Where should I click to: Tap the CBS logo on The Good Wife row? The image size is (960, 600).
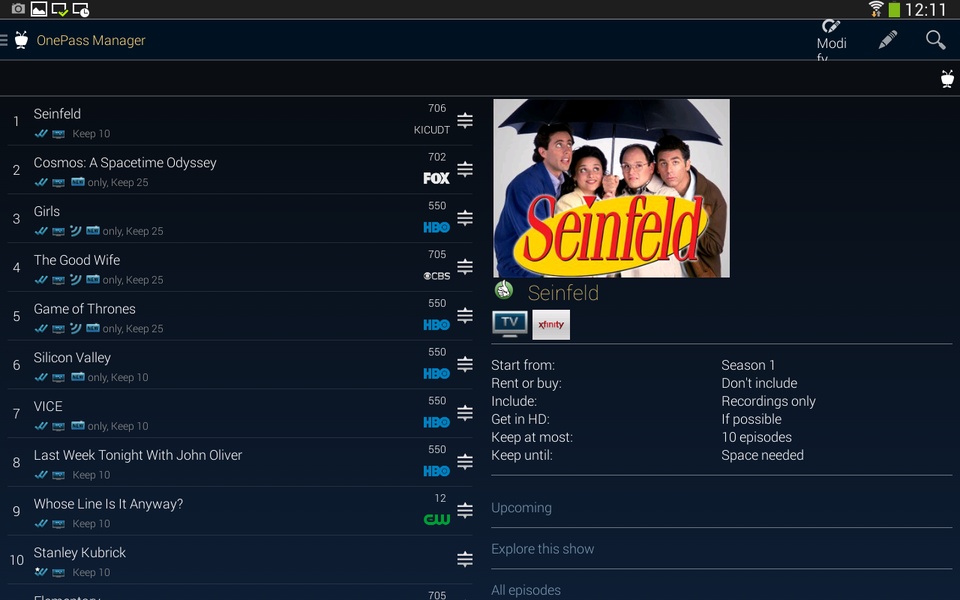tap(437, 276)
